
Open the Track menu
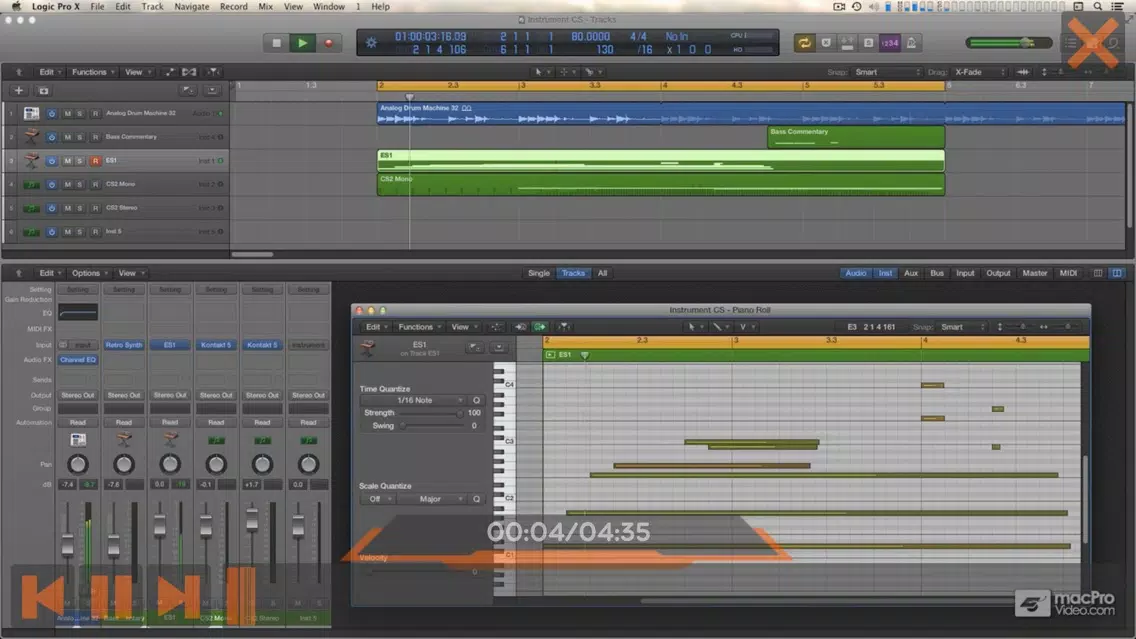click(152, 7)
